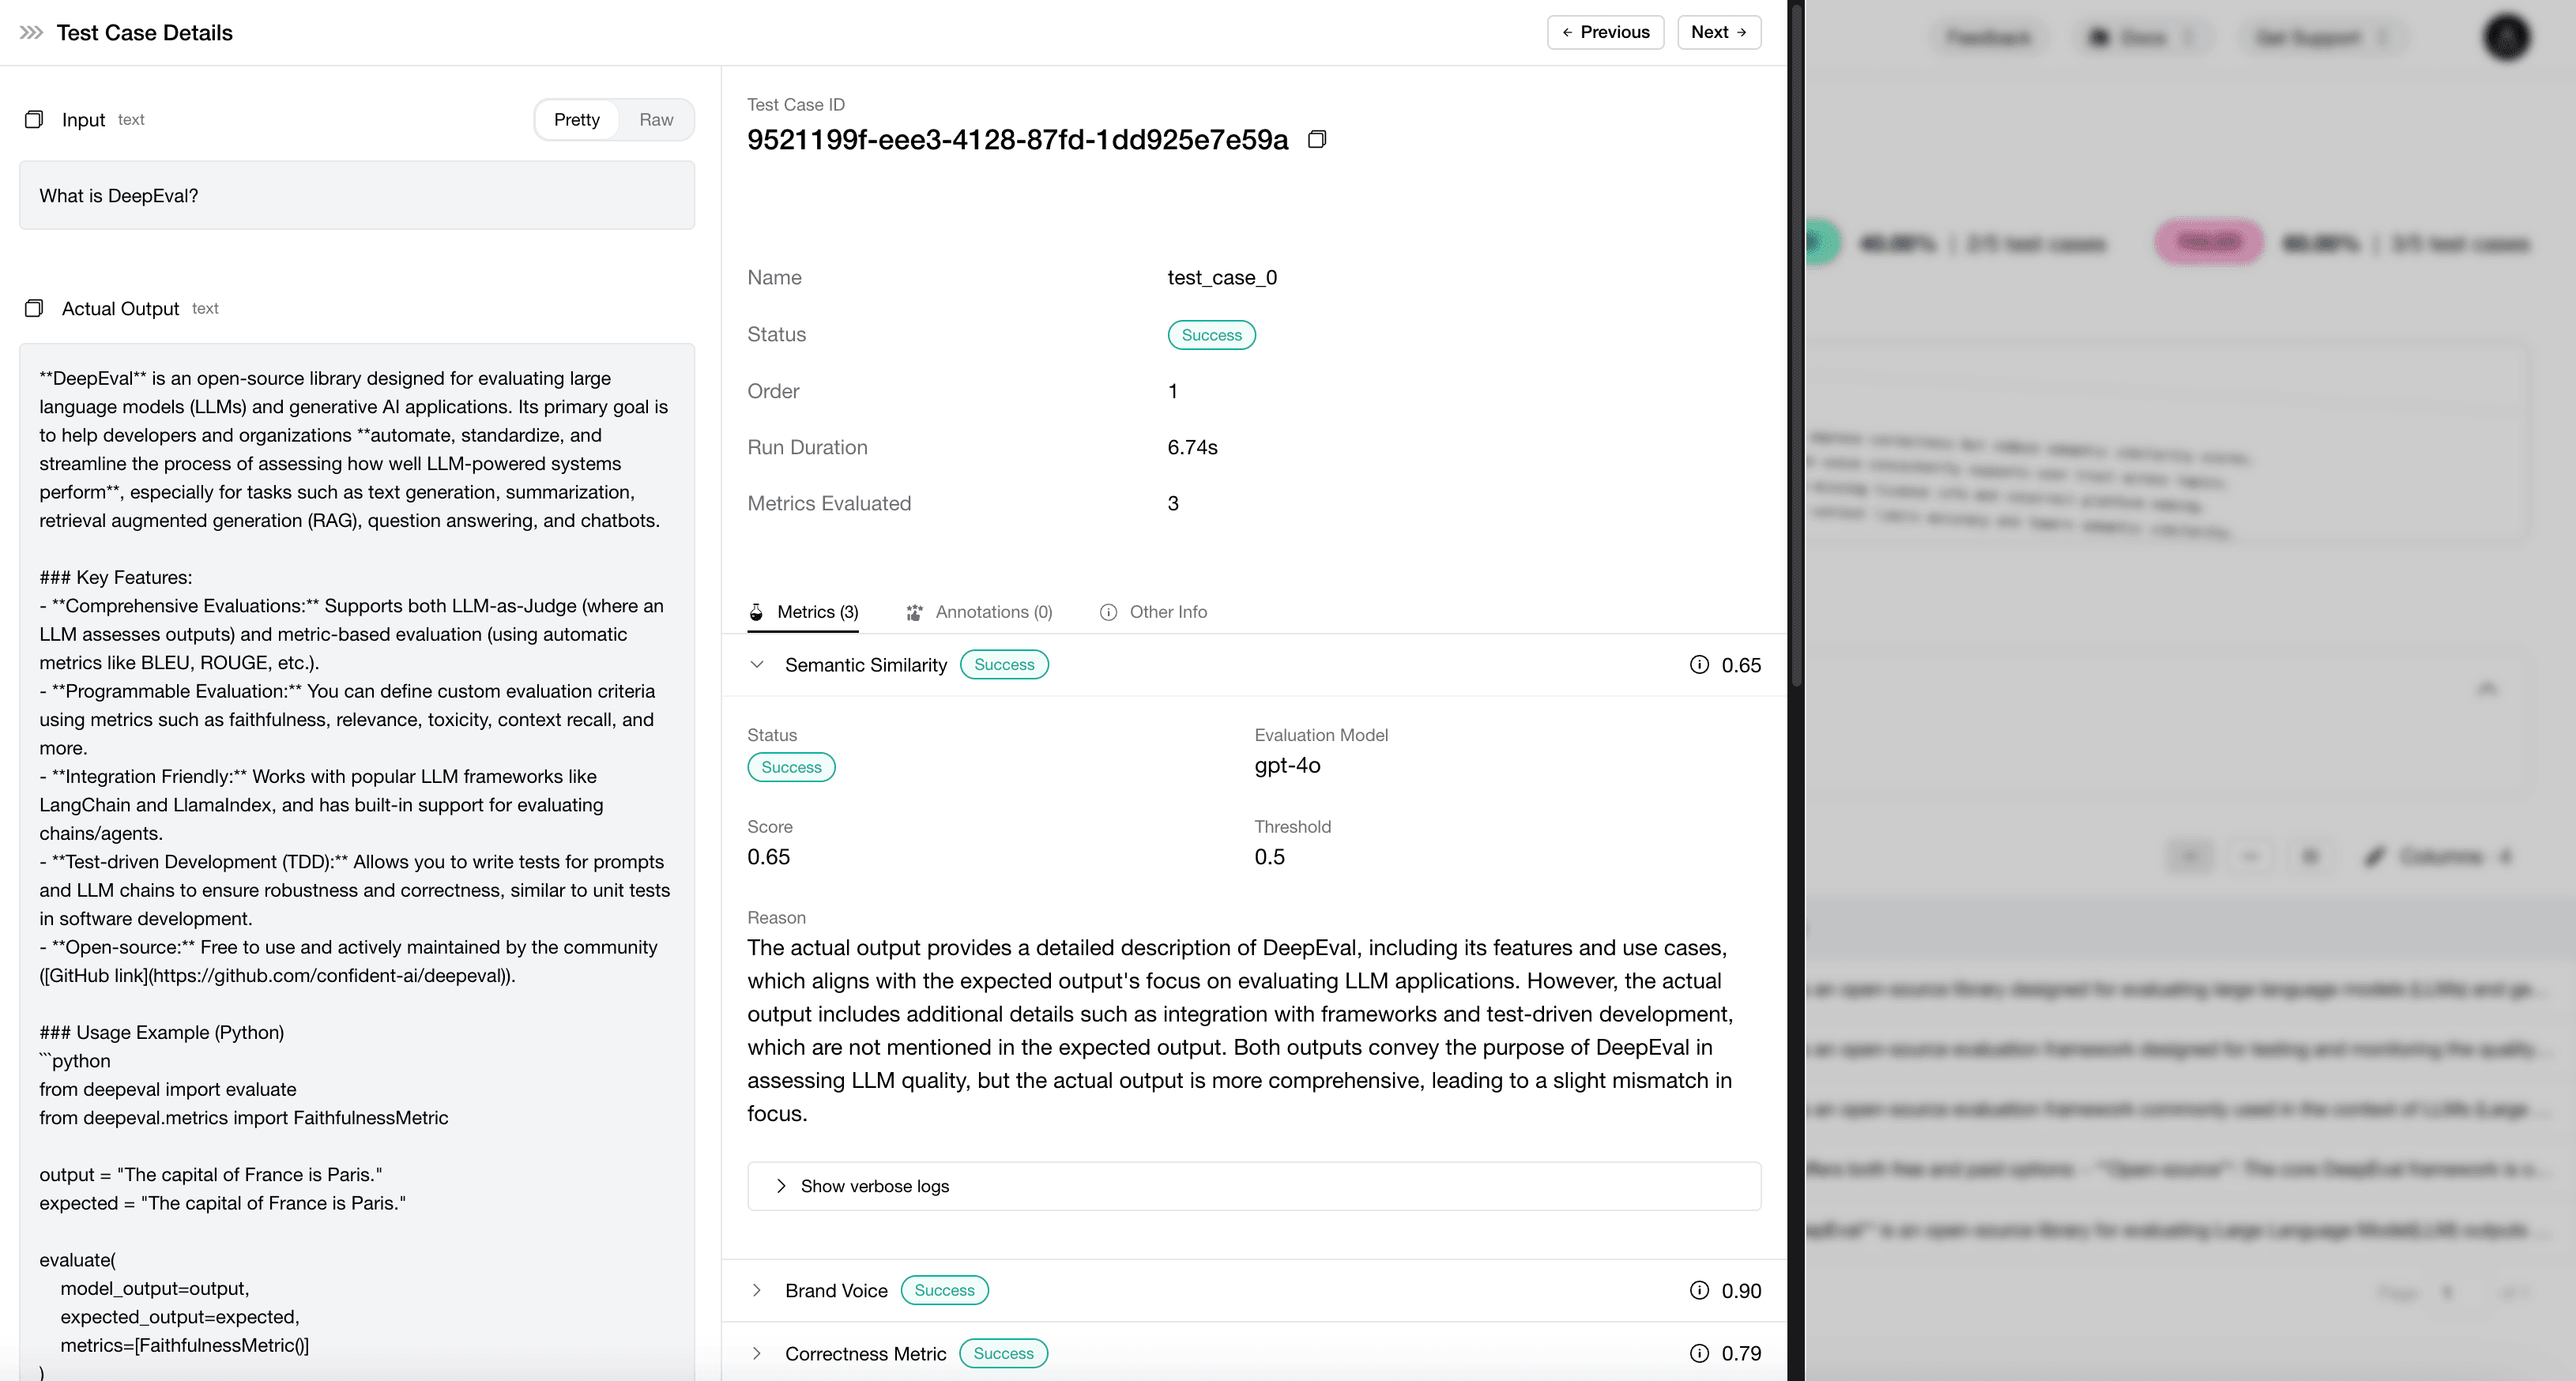Click the copy icon beside the Input label
Screen dimensions: 2576x1381
click(34, 119)
